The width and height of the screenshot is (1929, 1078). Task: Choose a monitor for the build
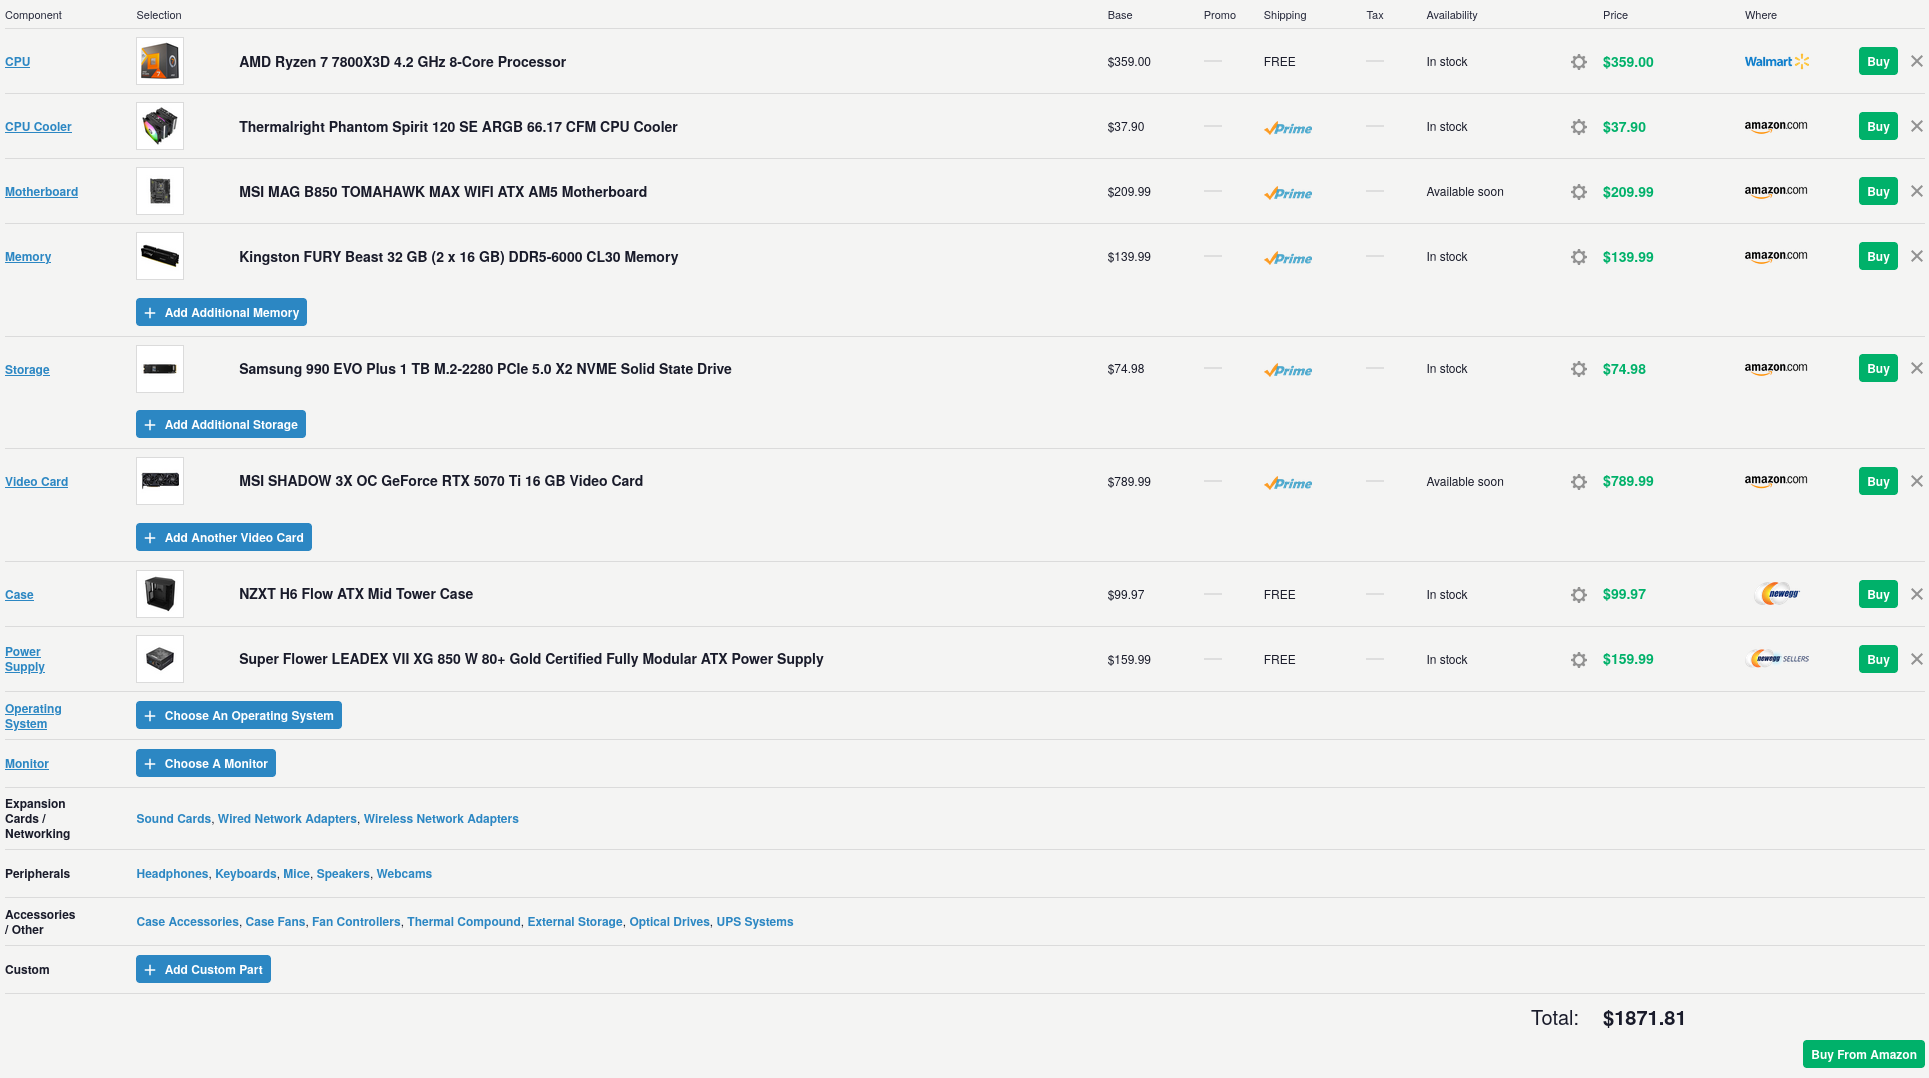pos(206,764)
